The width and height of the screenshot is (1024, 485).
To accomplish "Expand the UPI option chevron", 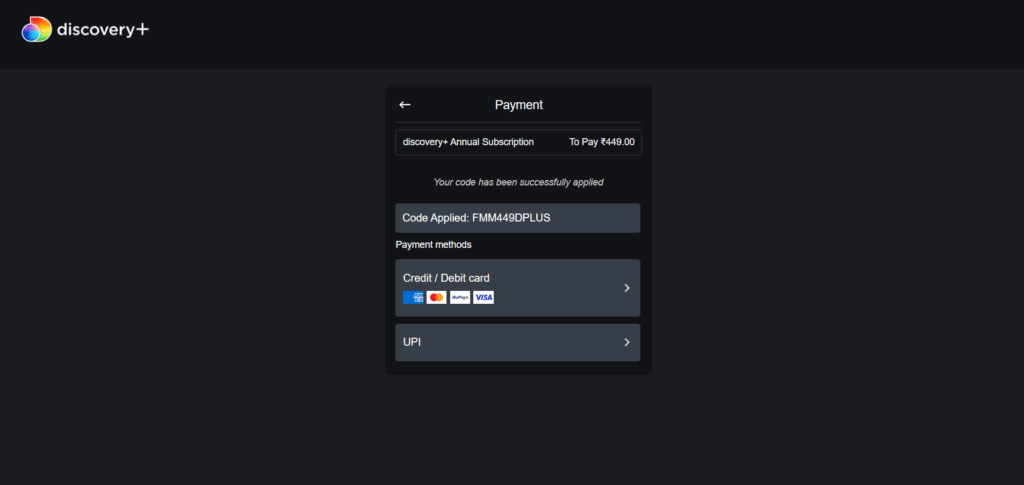I will [x=627, y=342].
